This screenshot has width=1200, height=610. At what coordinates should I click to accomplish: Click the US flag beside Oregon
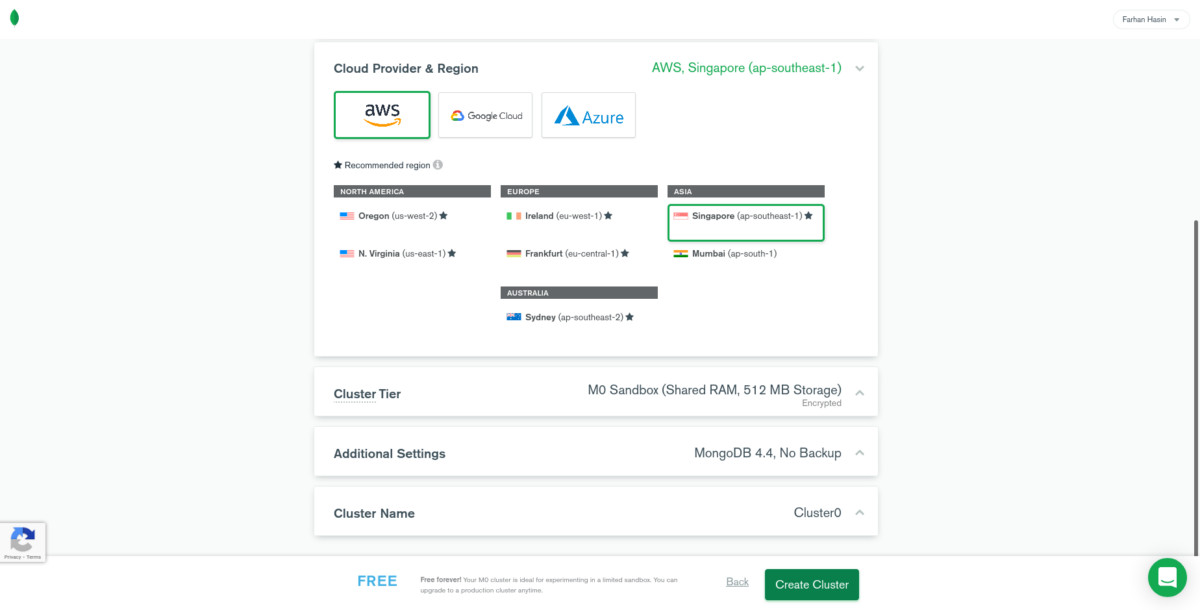[x=347, y=215]
